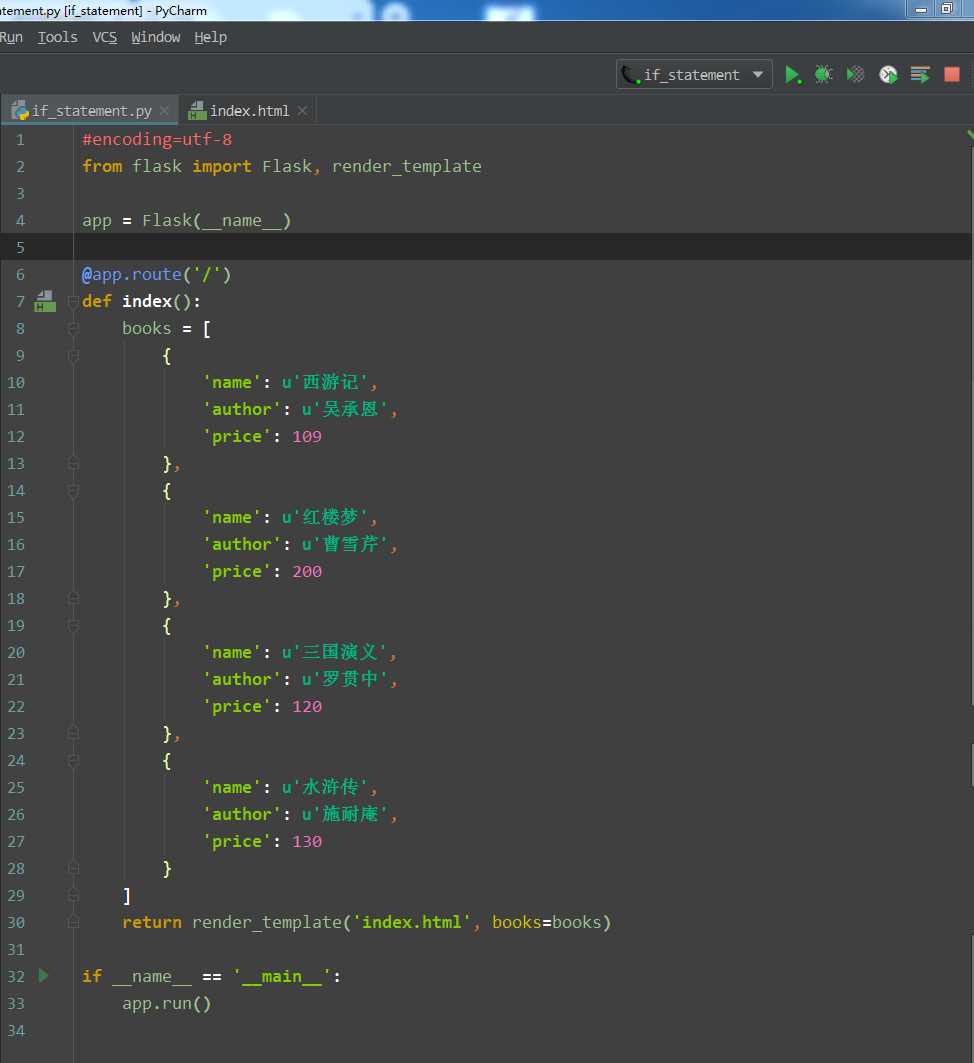
Task: Collapse fold marker on line 13
Action: coord(73,463)
